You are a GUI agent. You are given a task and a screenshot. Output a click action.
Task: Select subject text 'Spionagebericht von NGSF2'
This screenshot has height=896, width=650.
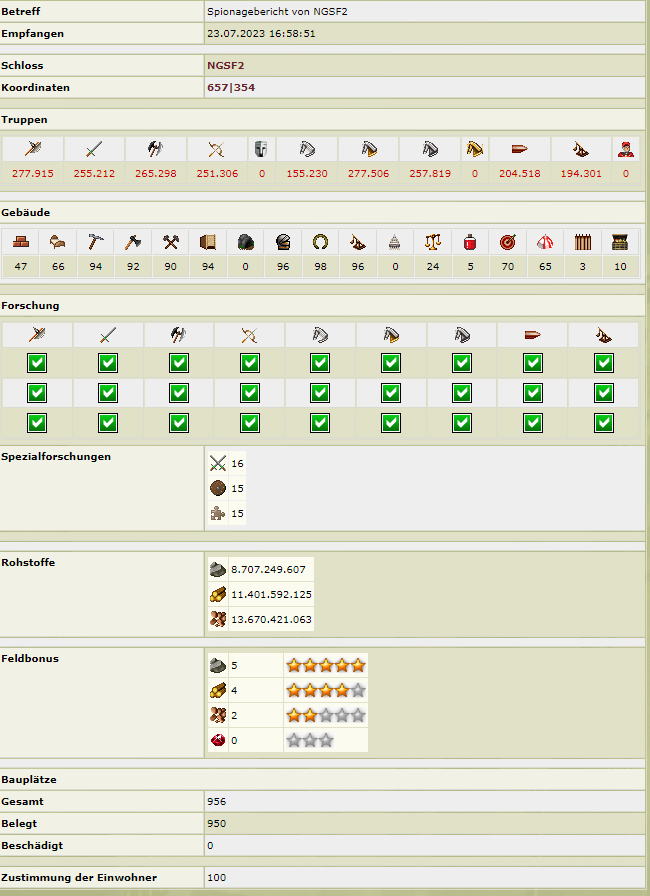pyautogui.click(x=277, y=11)
